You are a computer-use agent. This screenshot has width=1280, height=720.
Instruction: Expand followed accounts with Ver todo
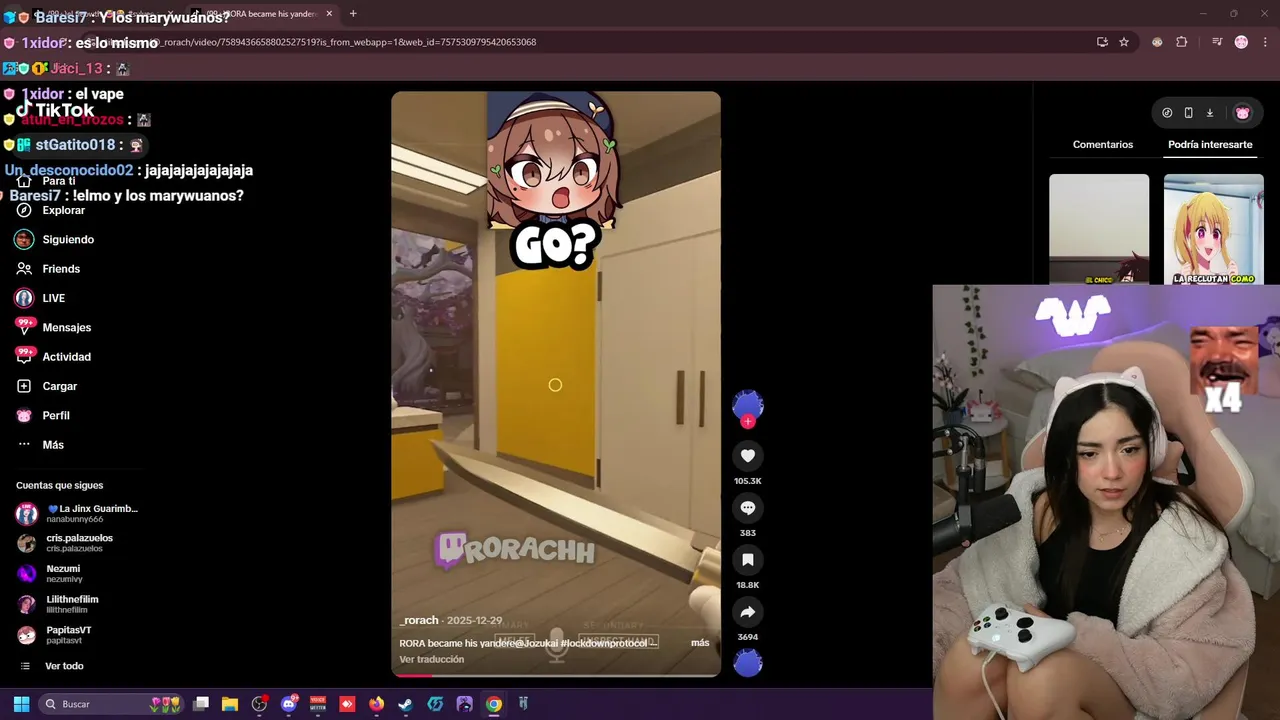coord(64,666)
